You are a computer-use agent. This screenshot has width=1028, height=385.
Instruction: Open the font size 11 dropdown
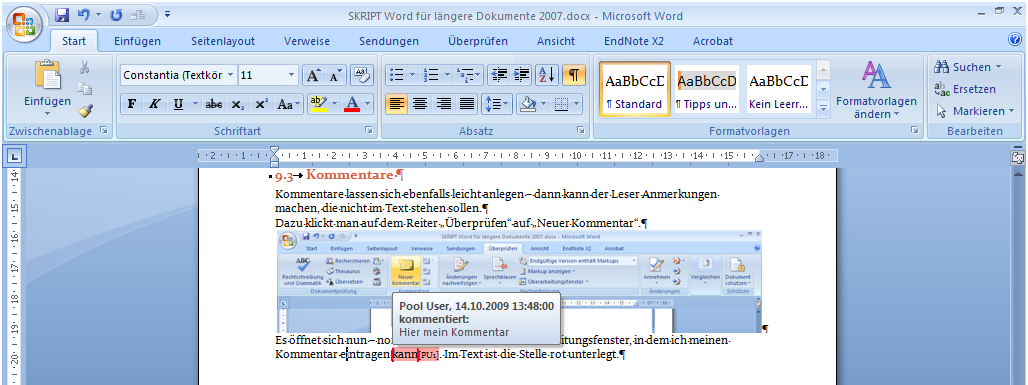tap(292, 75)
